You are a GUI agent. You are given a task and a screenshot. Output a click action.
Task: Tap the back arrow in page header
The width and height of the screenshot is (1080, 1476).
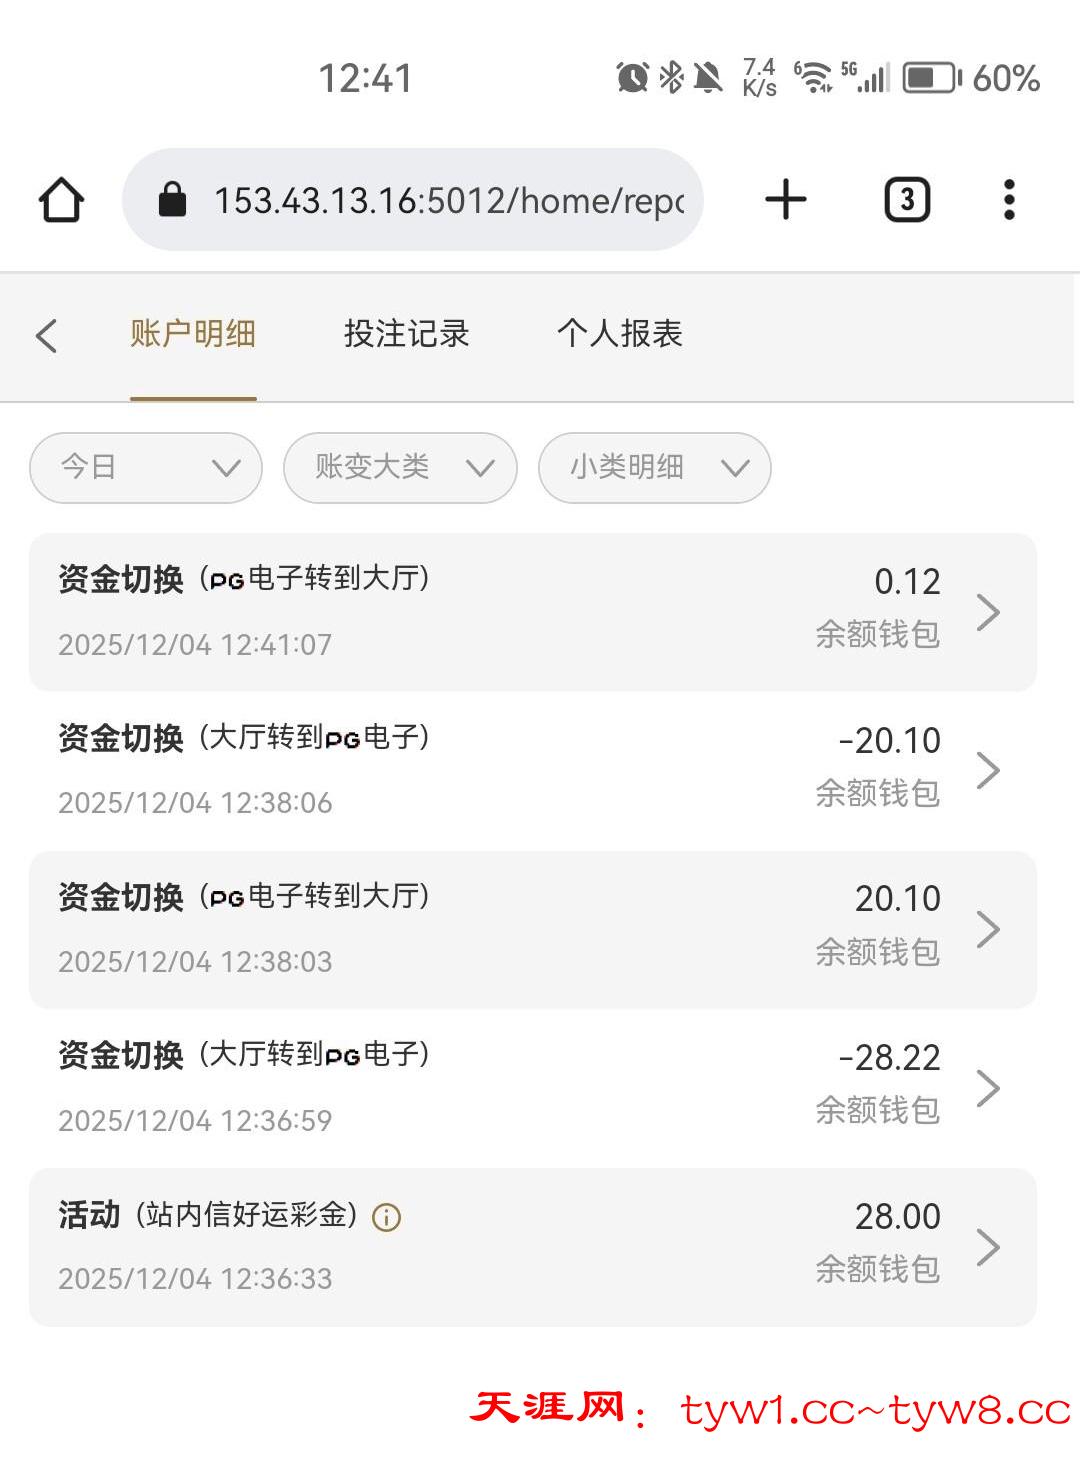pyautogui.click(x=46, y=335)
